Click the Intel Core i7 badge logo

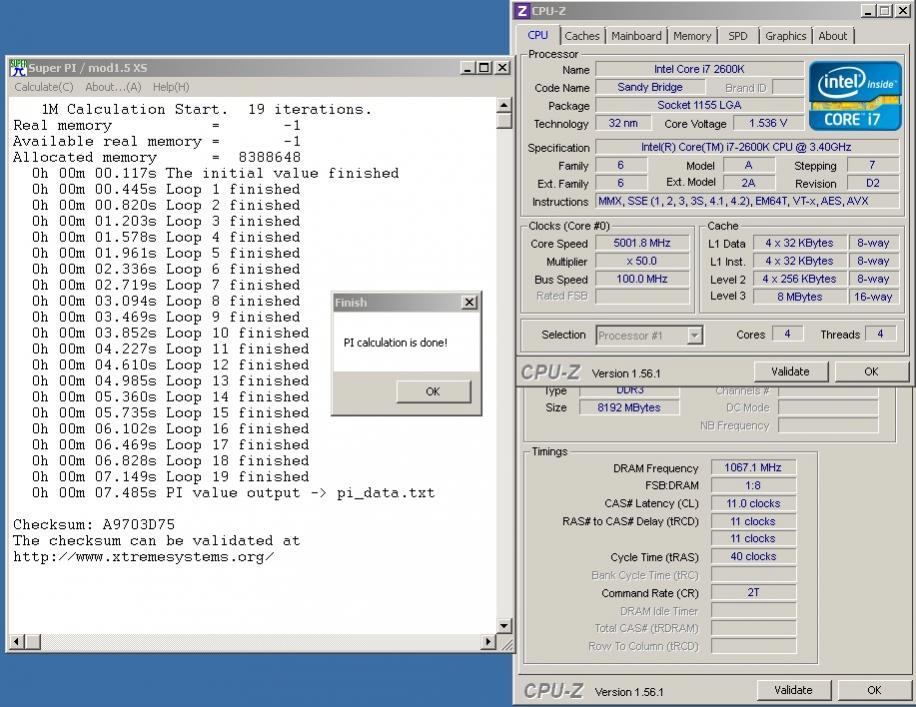855,96
